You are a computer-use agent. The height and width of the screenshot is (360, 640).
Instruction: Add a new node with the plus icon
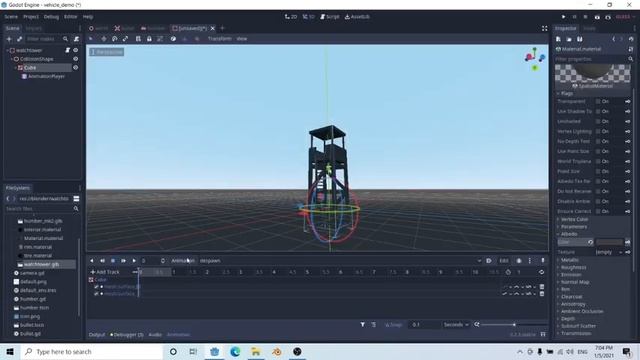(x=9, y=39)
